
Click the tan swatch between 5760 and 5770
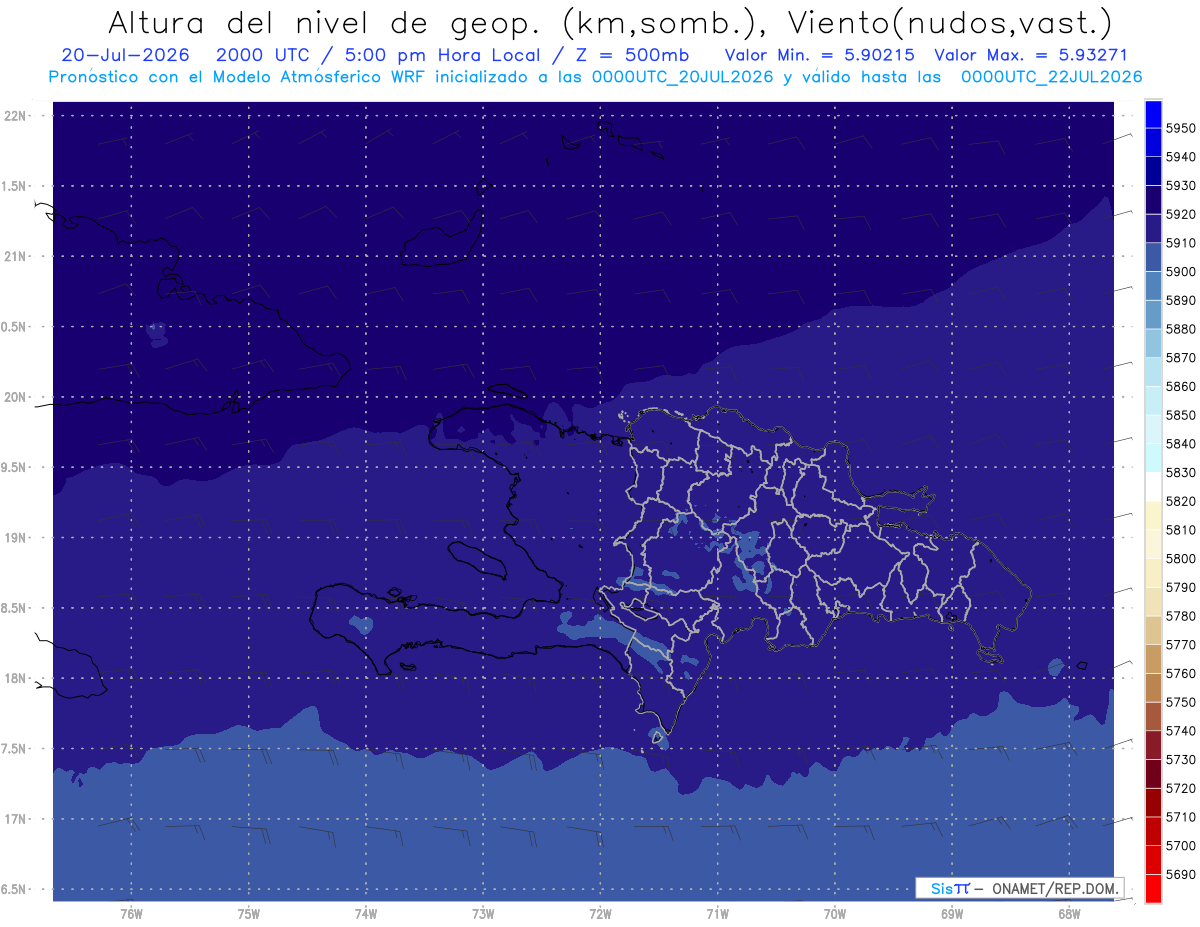[1152, 659]
